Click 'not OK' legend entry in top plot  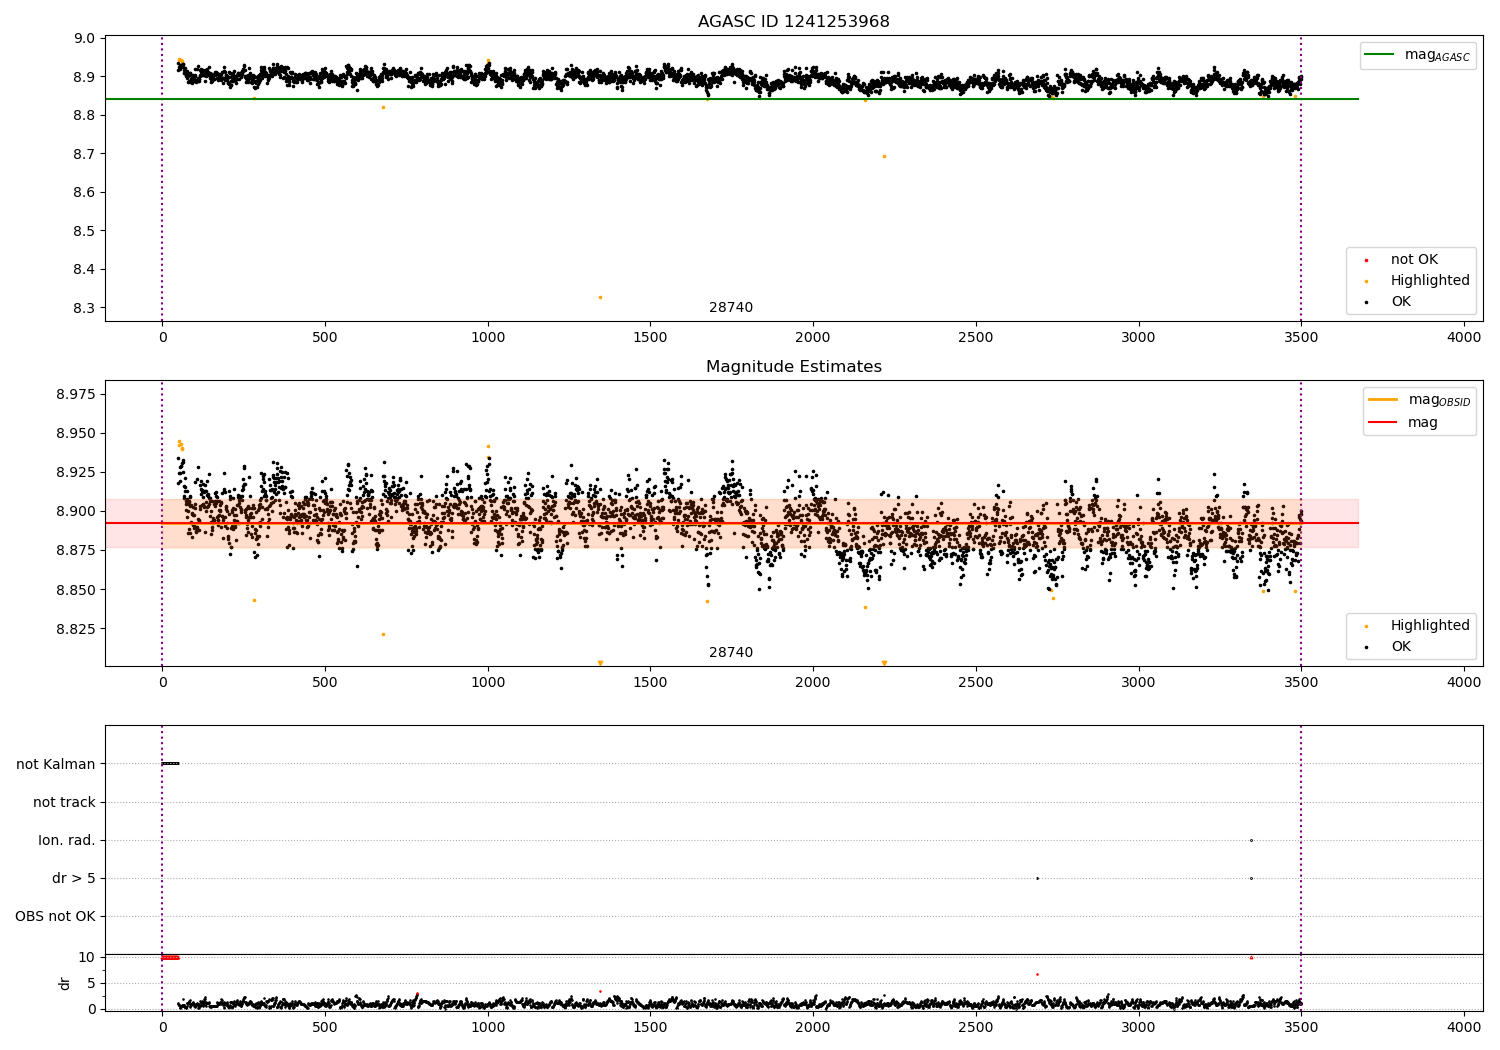point(1414,260)
